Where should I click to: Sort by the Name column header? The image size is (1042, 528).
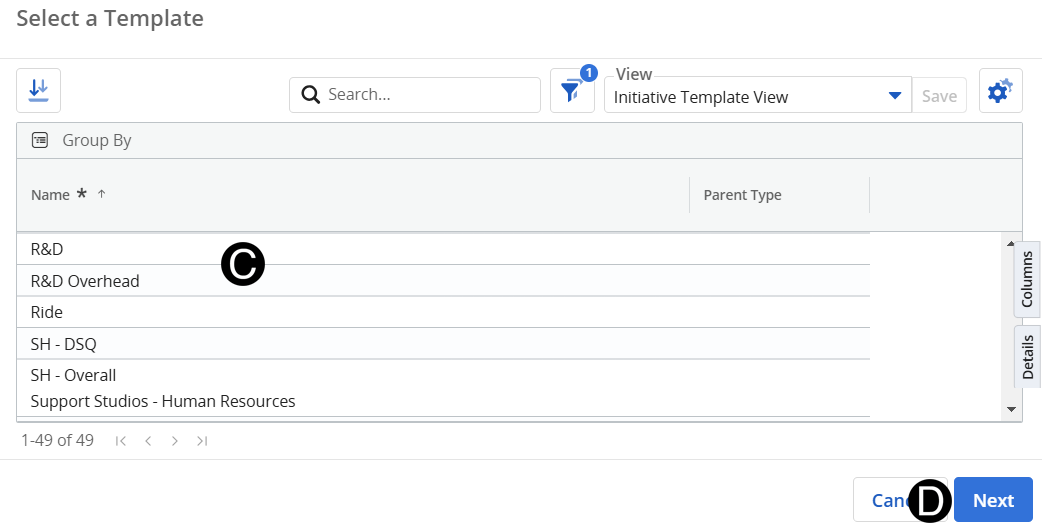[x=50, y=195]
